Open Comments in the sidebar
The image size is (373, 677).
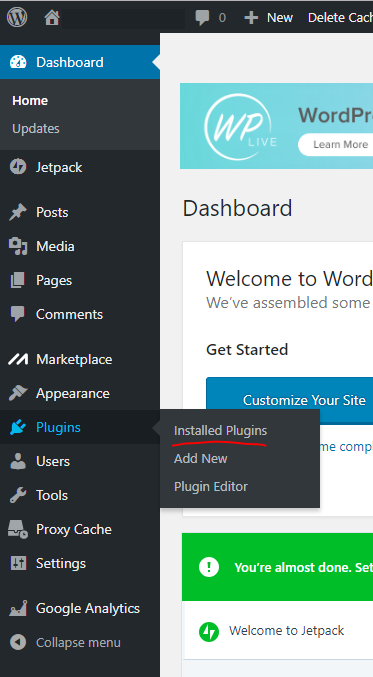pyautogui.click(x=80, y=314)
